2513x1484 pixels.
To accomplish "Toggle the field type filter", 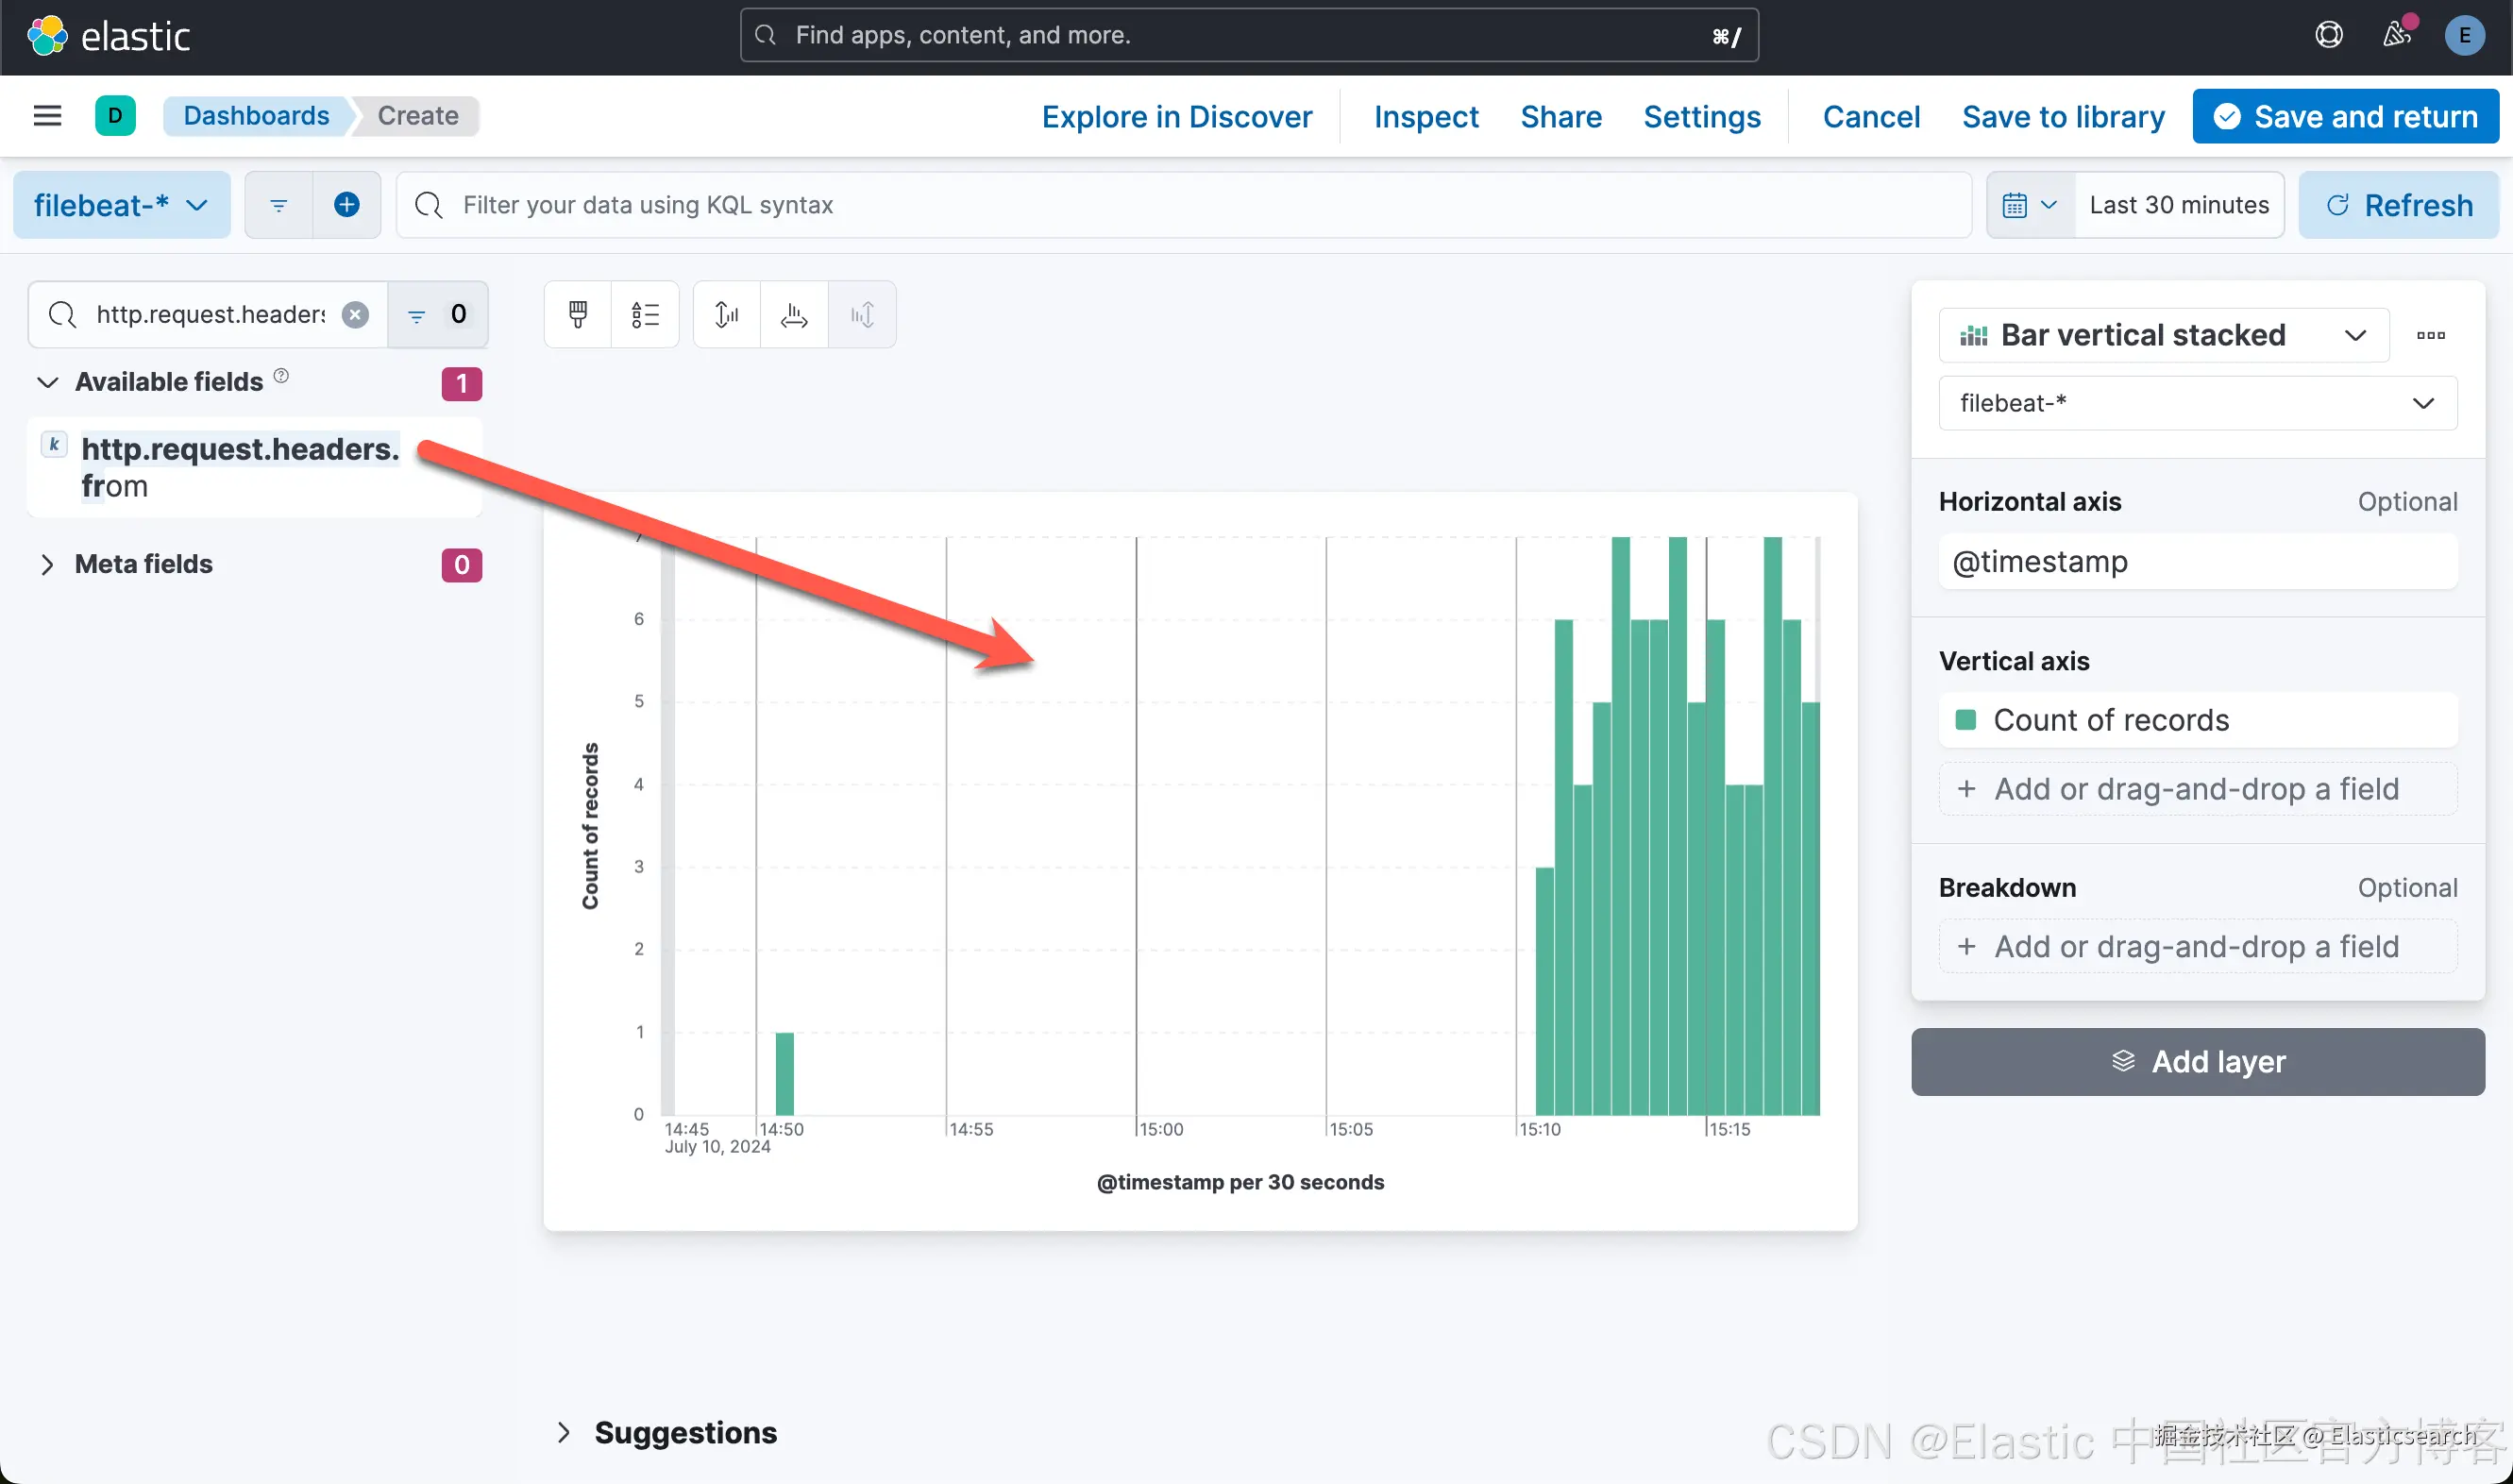I will coord(438,315).
